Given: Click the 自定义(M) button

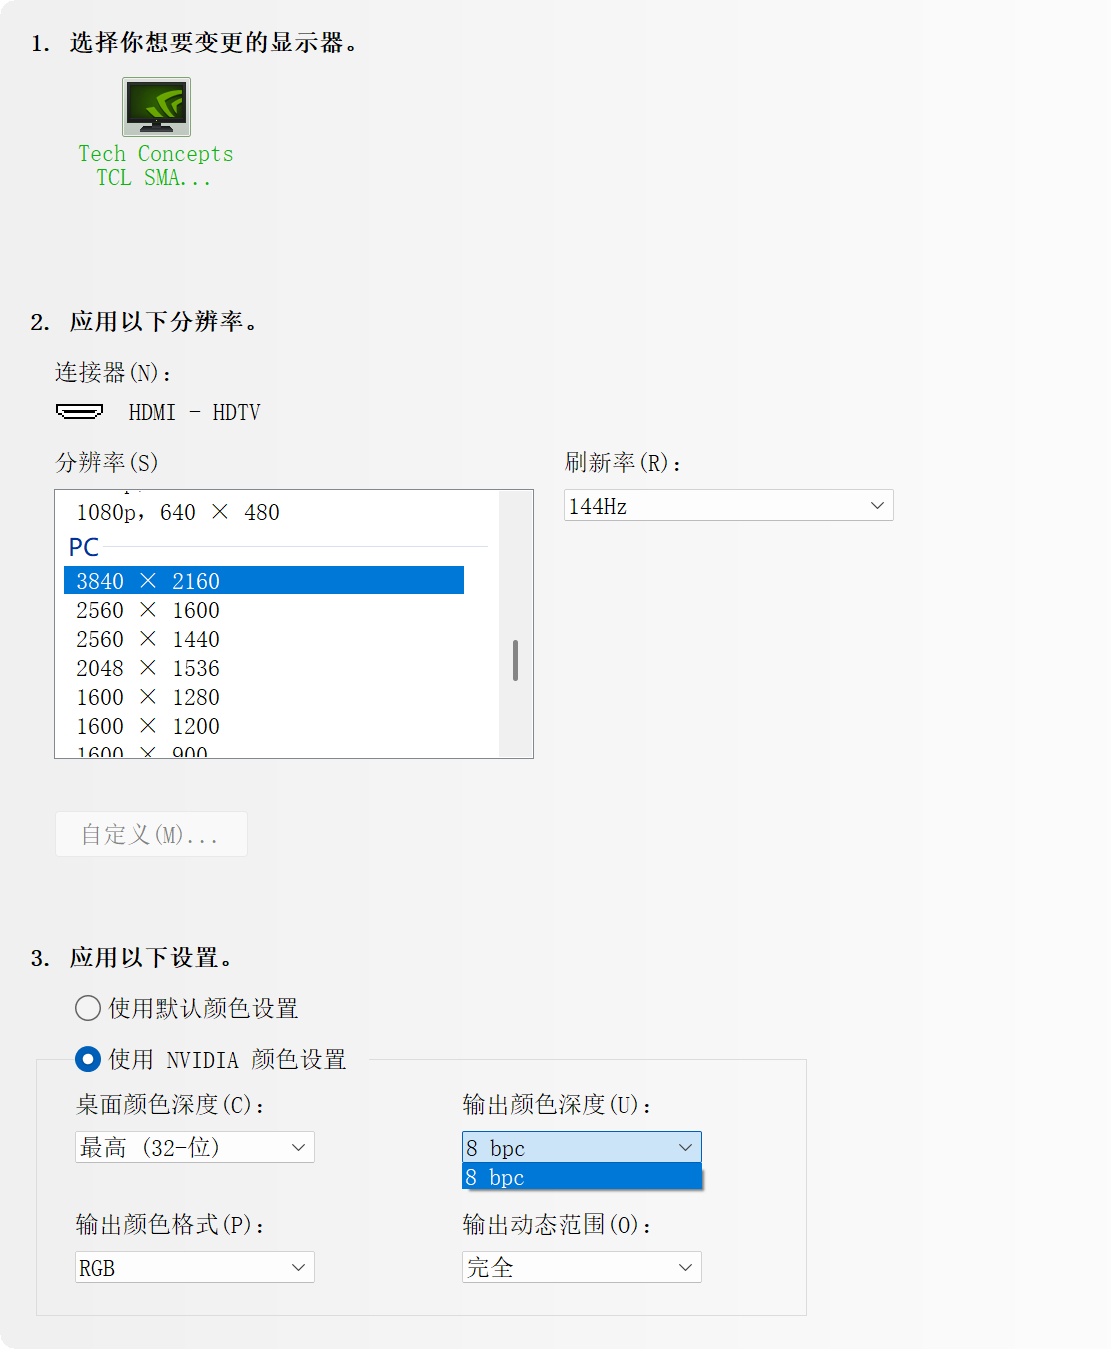Looking at the screenshot, I should (x=151, y=834).
